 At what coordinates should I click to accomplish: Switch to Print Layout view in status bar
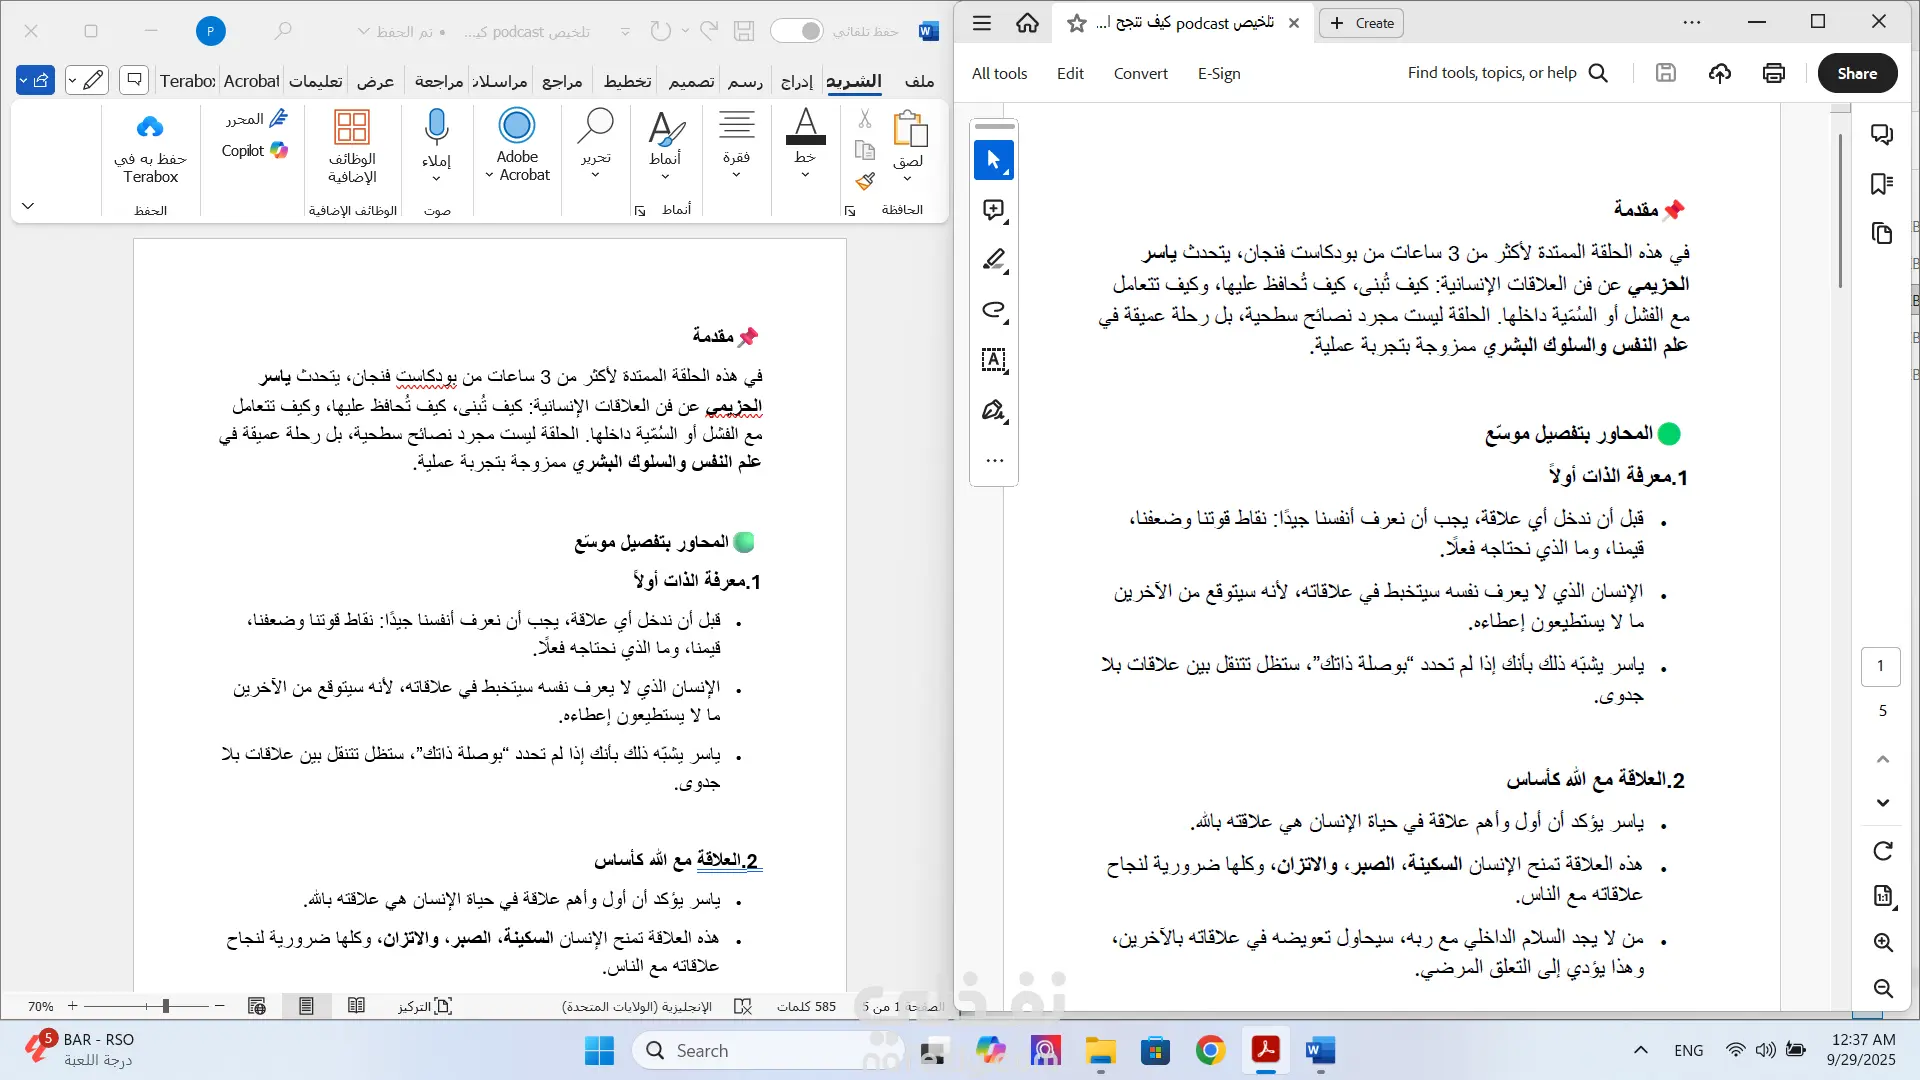point(306,1006)
